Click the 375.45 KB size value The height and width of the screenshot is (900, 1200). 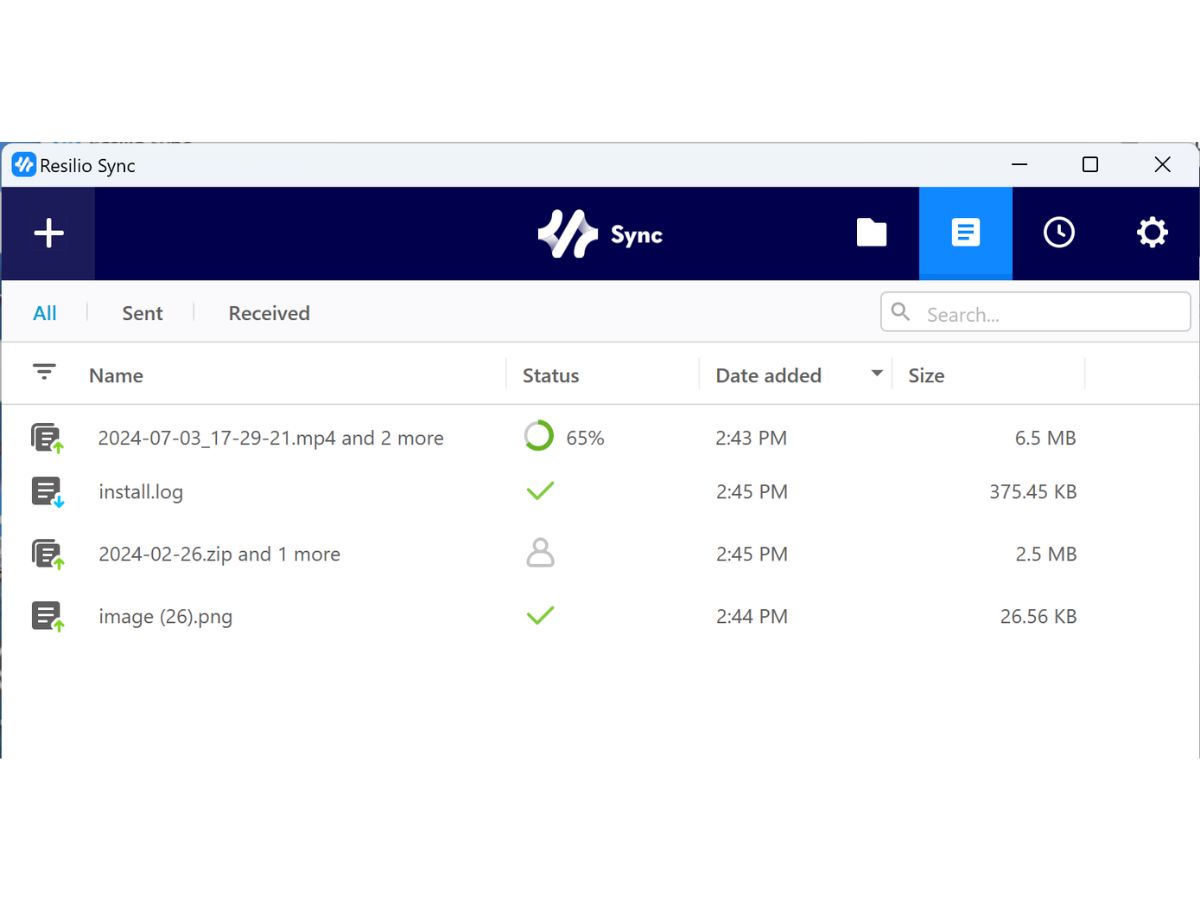point(1033,492)
